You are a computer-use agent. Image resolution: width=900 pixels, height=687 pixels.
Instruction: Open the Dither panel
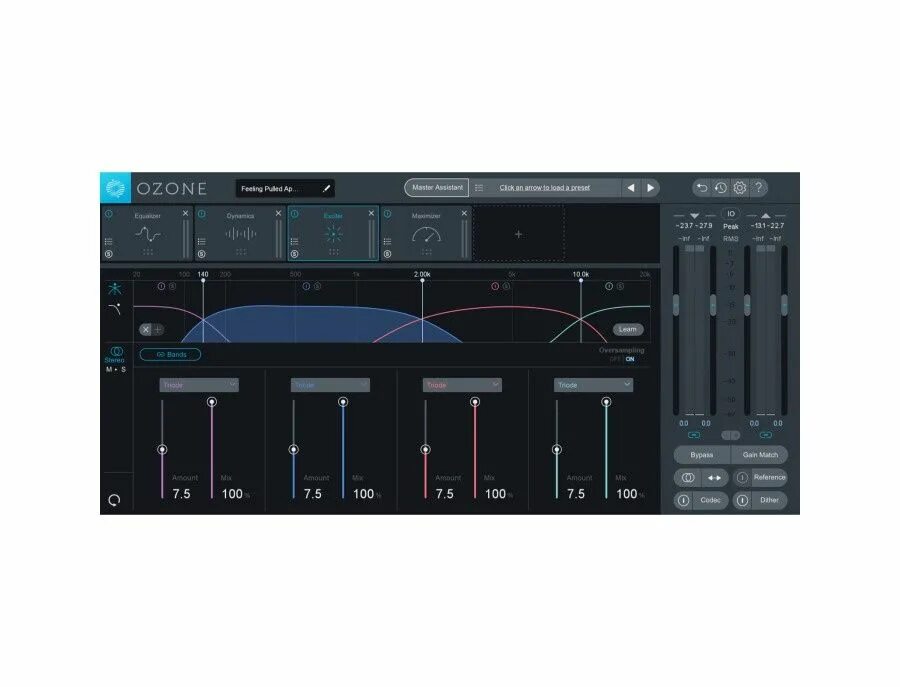coord(769,500)
